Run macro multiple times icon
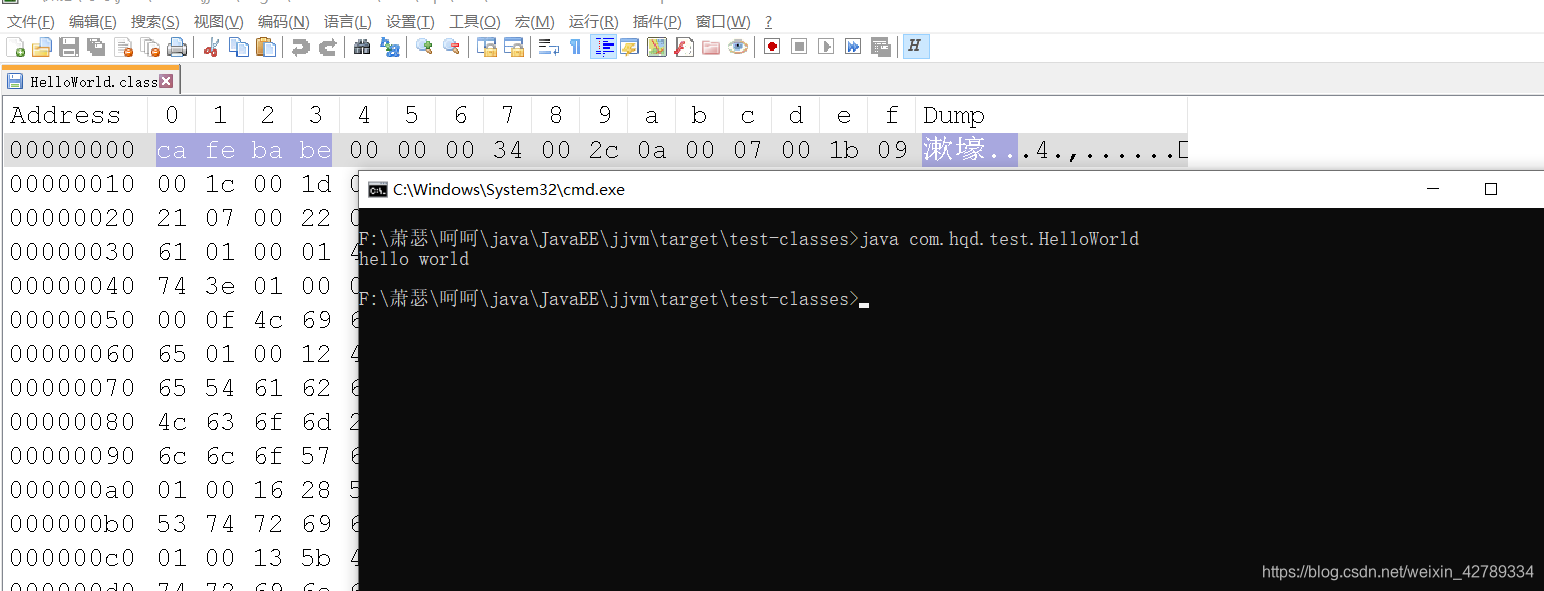This screenshot has height=591, width=1544. (x=853, y=46)
